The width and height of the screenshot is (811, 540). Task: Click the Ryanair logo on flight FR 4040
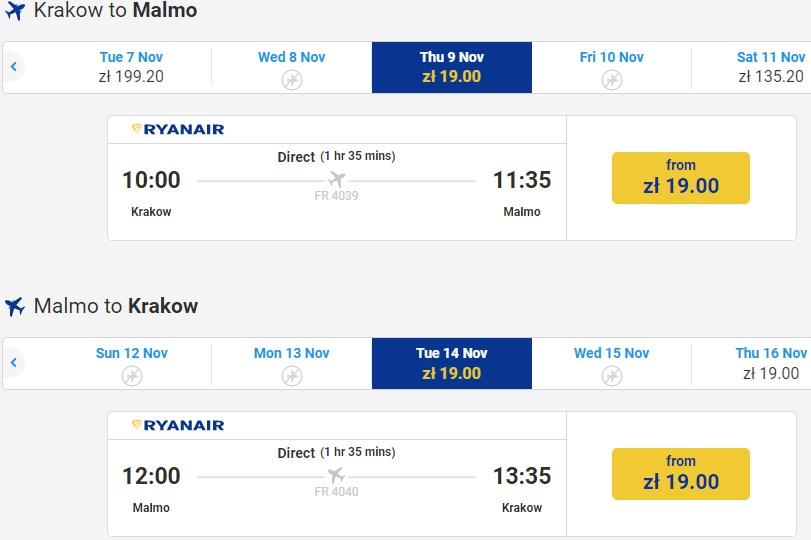point(178,425)
